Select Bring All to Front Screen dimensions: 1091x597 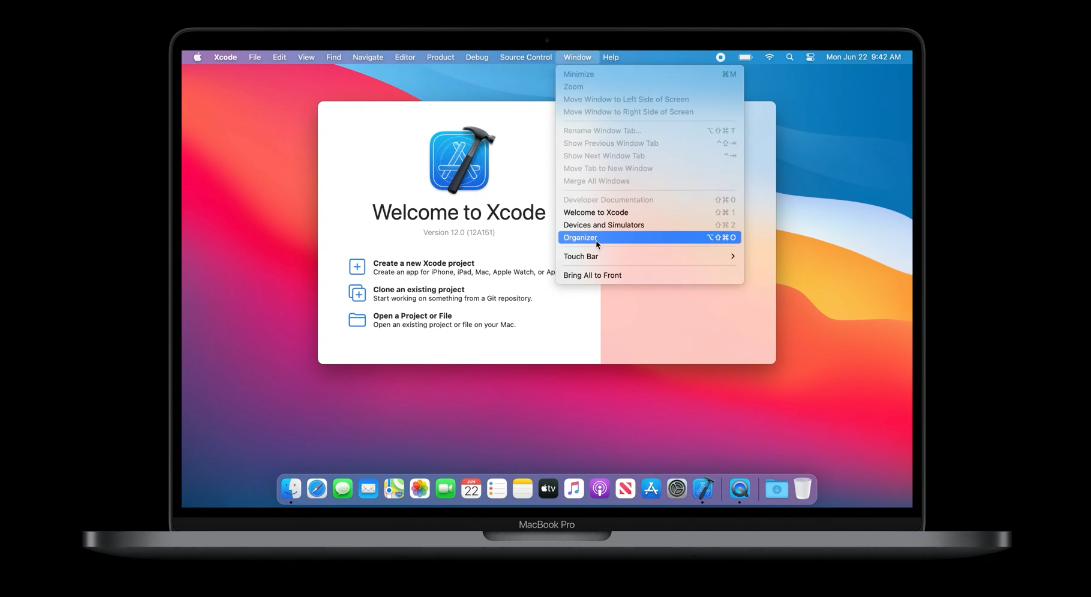649,275
